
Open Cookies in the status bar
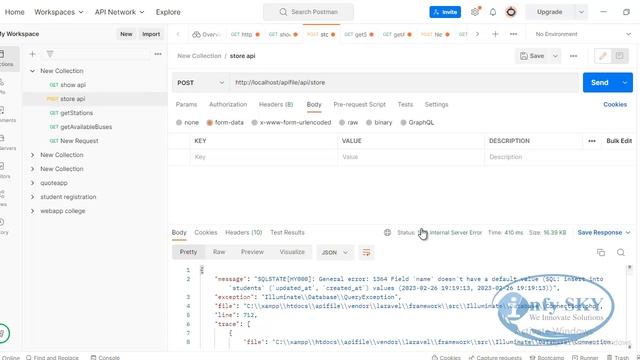pos(446,357)
